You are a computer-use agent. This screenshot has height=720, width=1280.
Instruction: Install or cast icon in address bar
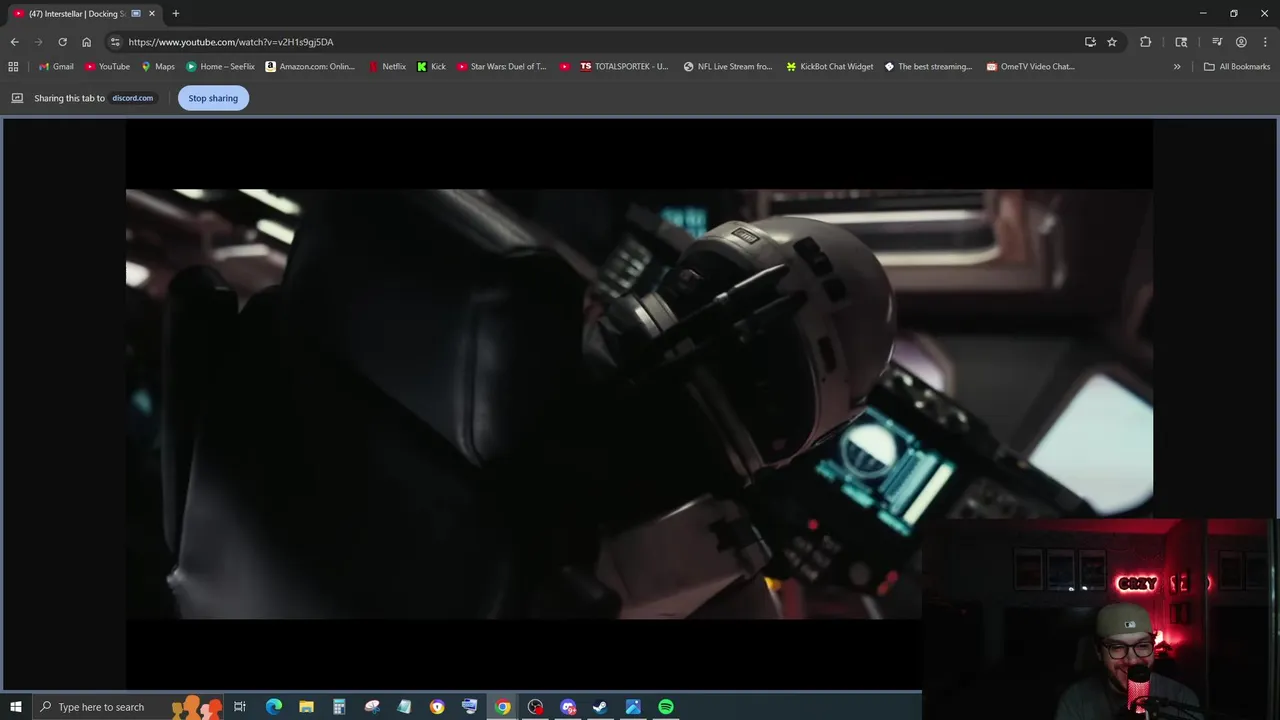[x=1090, y=42]
